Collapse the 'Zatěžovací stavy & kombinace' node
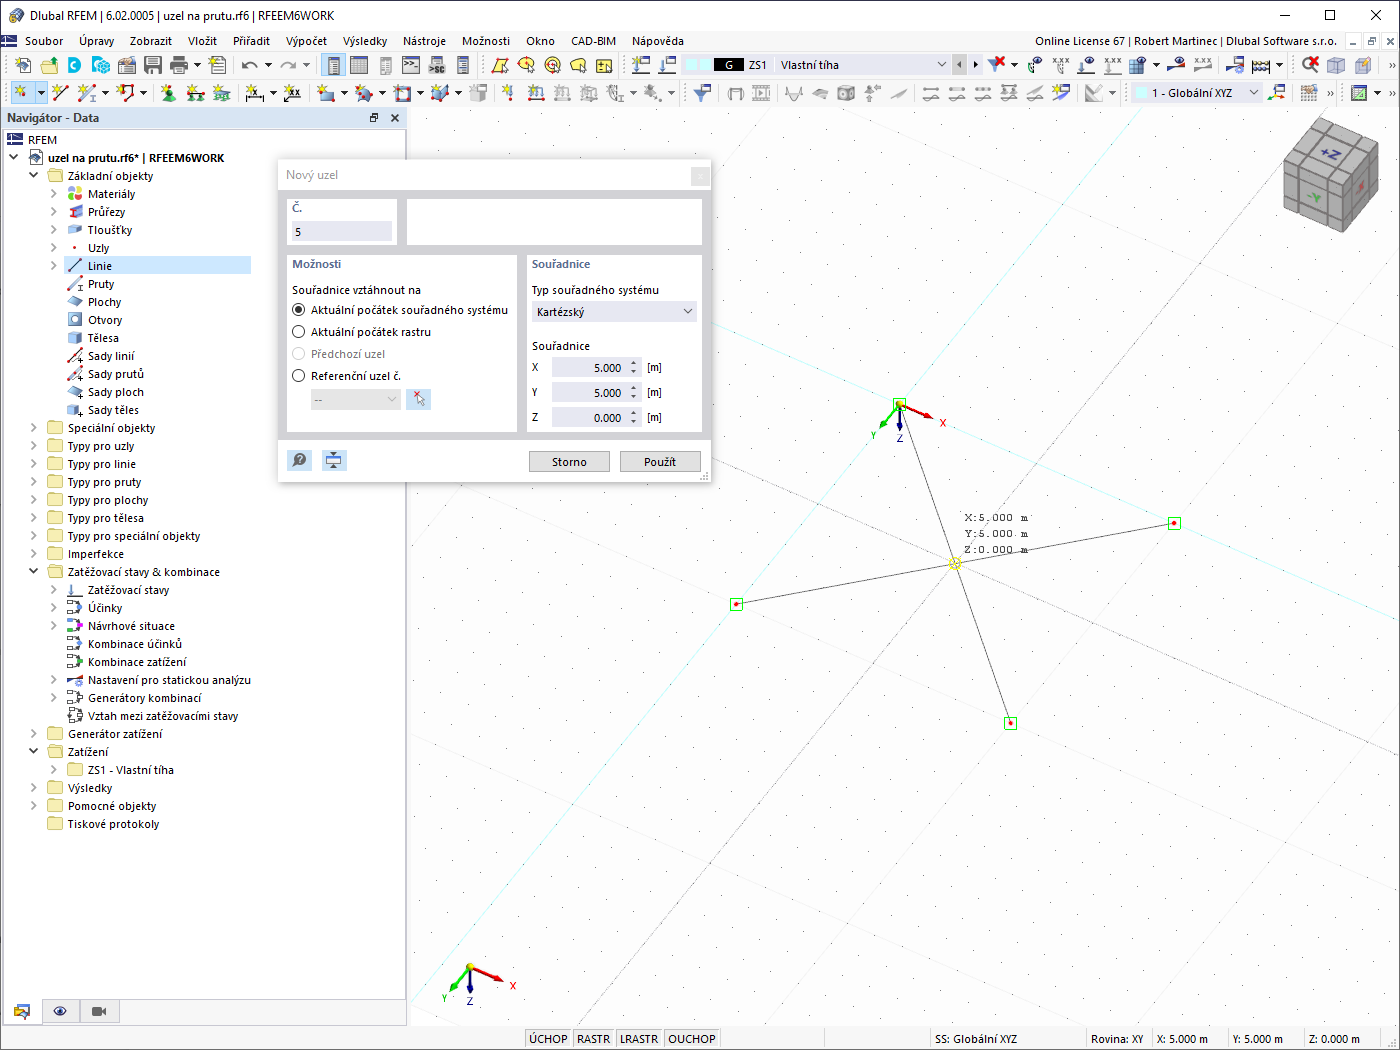 point(34,572)
